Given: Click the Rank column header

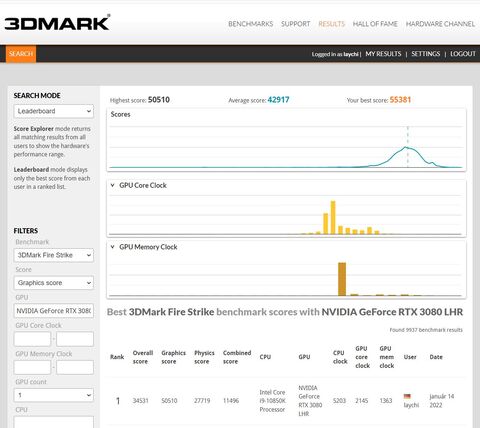Looking at the screenshot, I should point(117,357).
